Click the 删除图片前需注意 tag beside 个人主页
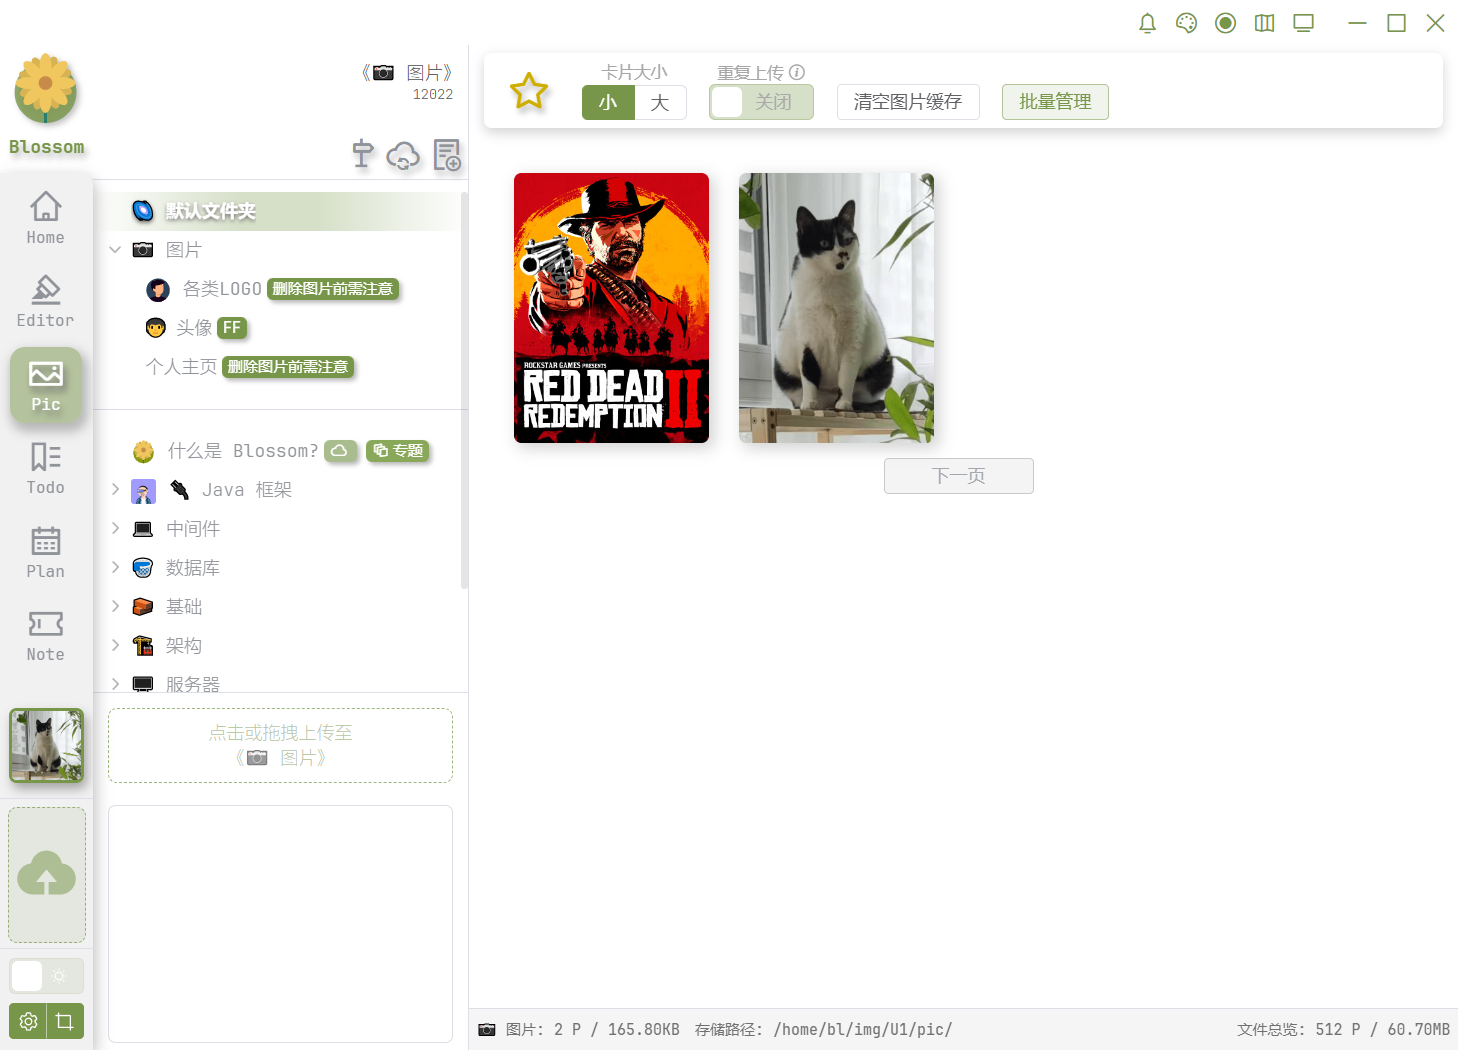 tap(288, 367)
